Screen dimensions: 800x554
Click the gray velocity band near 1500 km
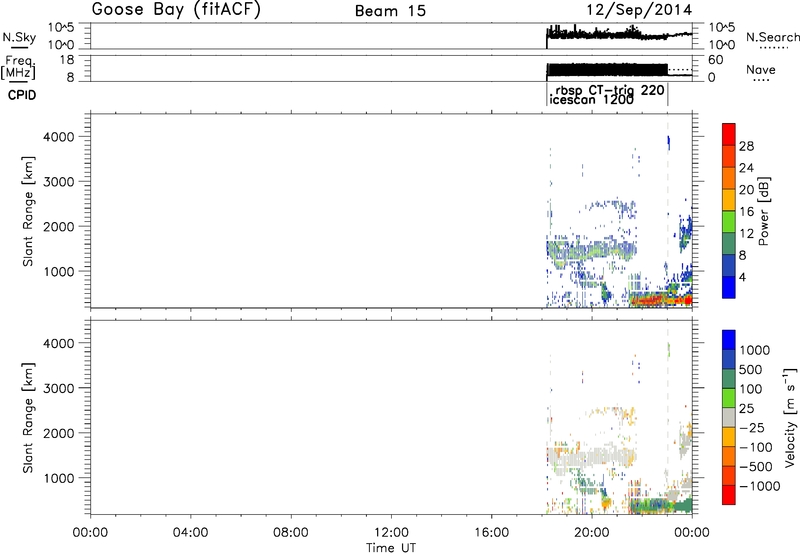pyautogui.click(x=592, y=456)
